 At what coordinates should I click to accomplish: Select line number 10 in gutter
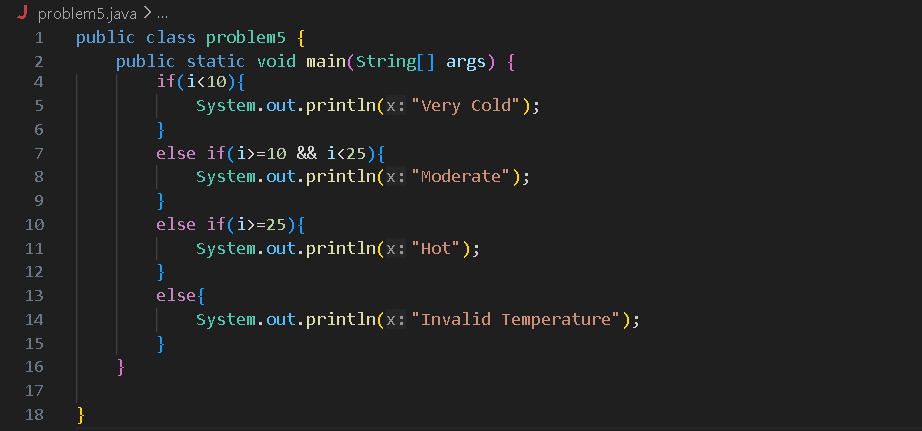35,225
